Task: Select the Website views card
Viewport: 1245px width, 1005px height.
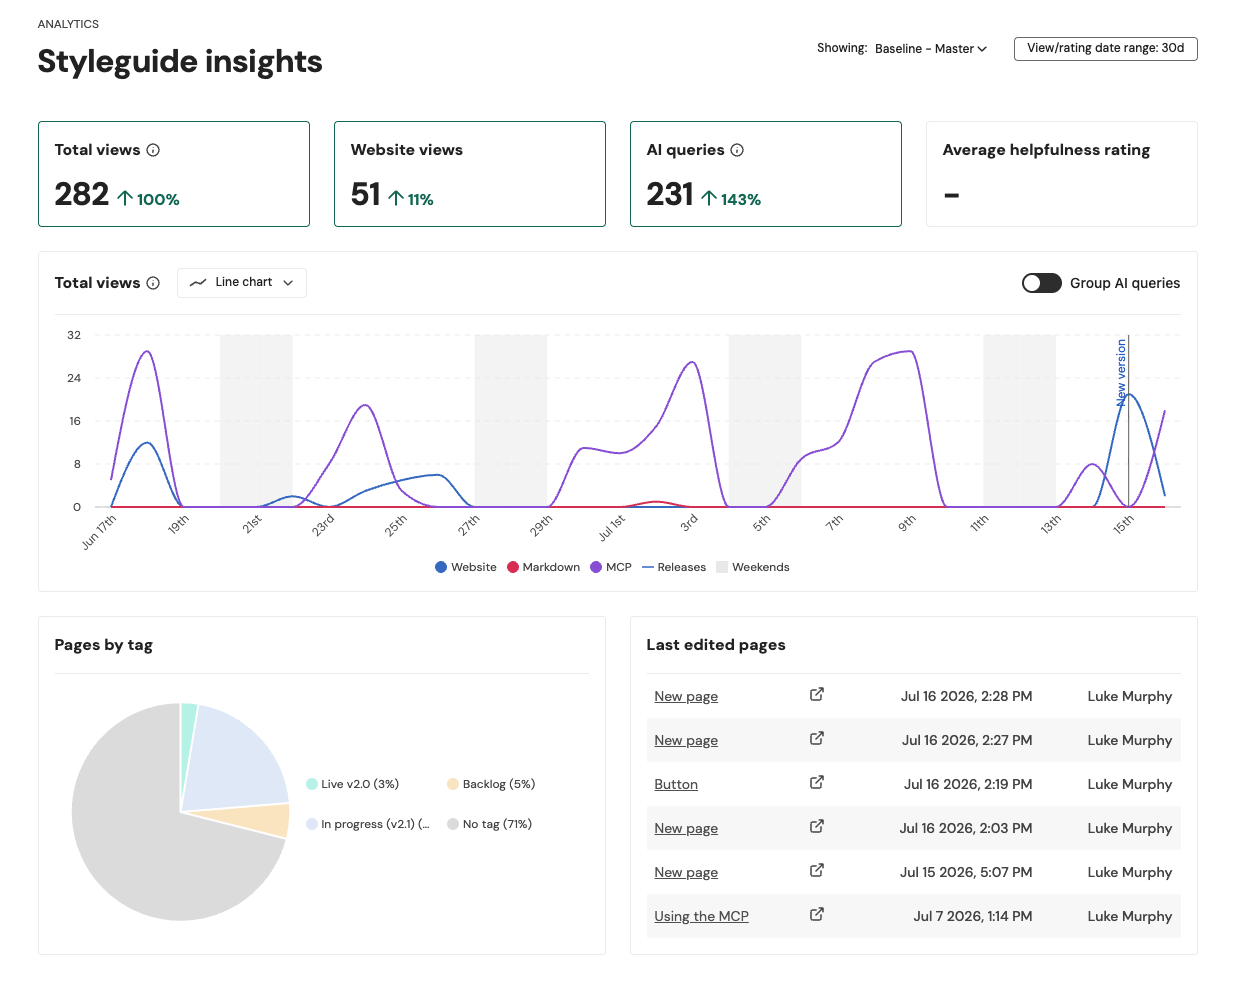Action: point(470,174)
